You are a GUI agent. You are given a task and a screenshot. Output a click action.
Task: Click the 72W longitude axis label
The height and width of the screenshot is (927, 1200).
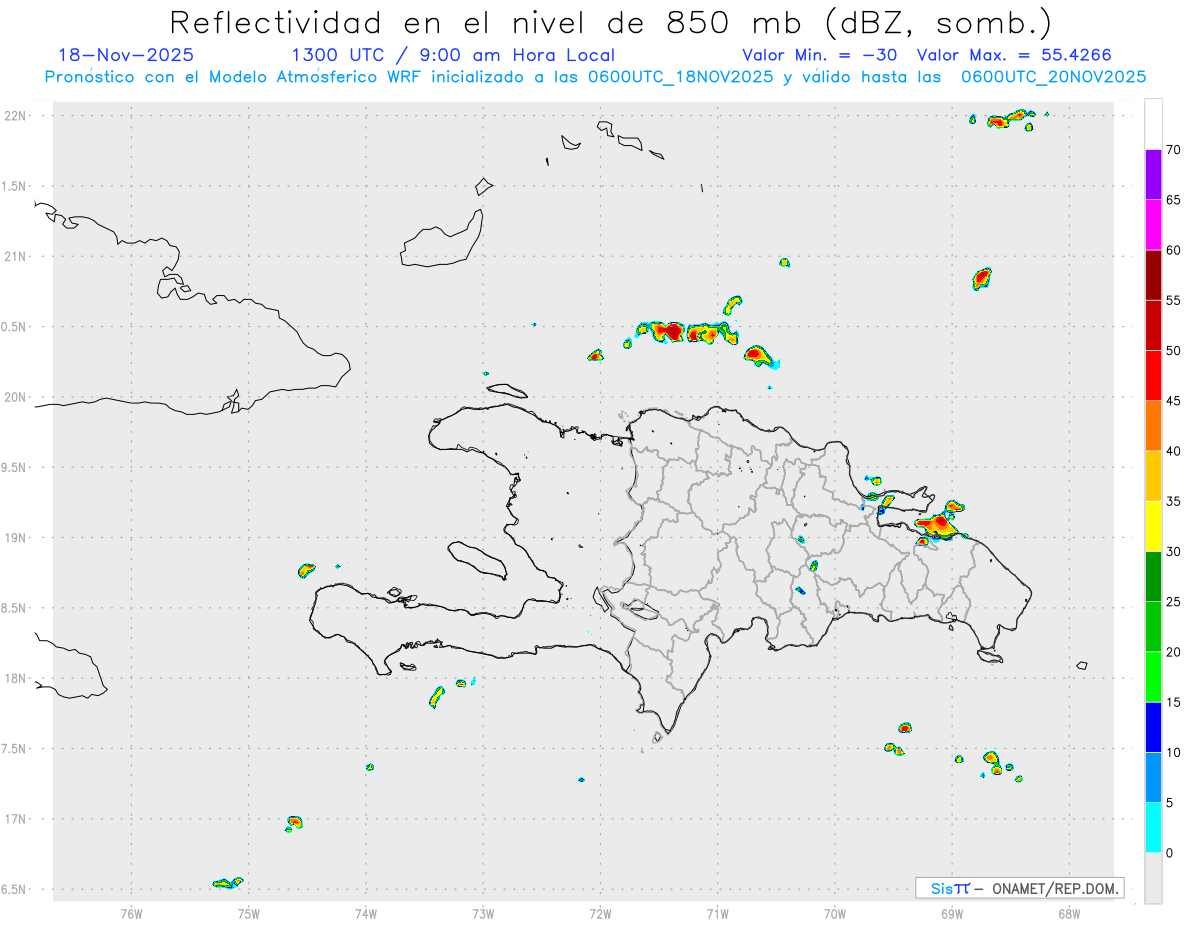pyautogui.click(x=600, y=913)
